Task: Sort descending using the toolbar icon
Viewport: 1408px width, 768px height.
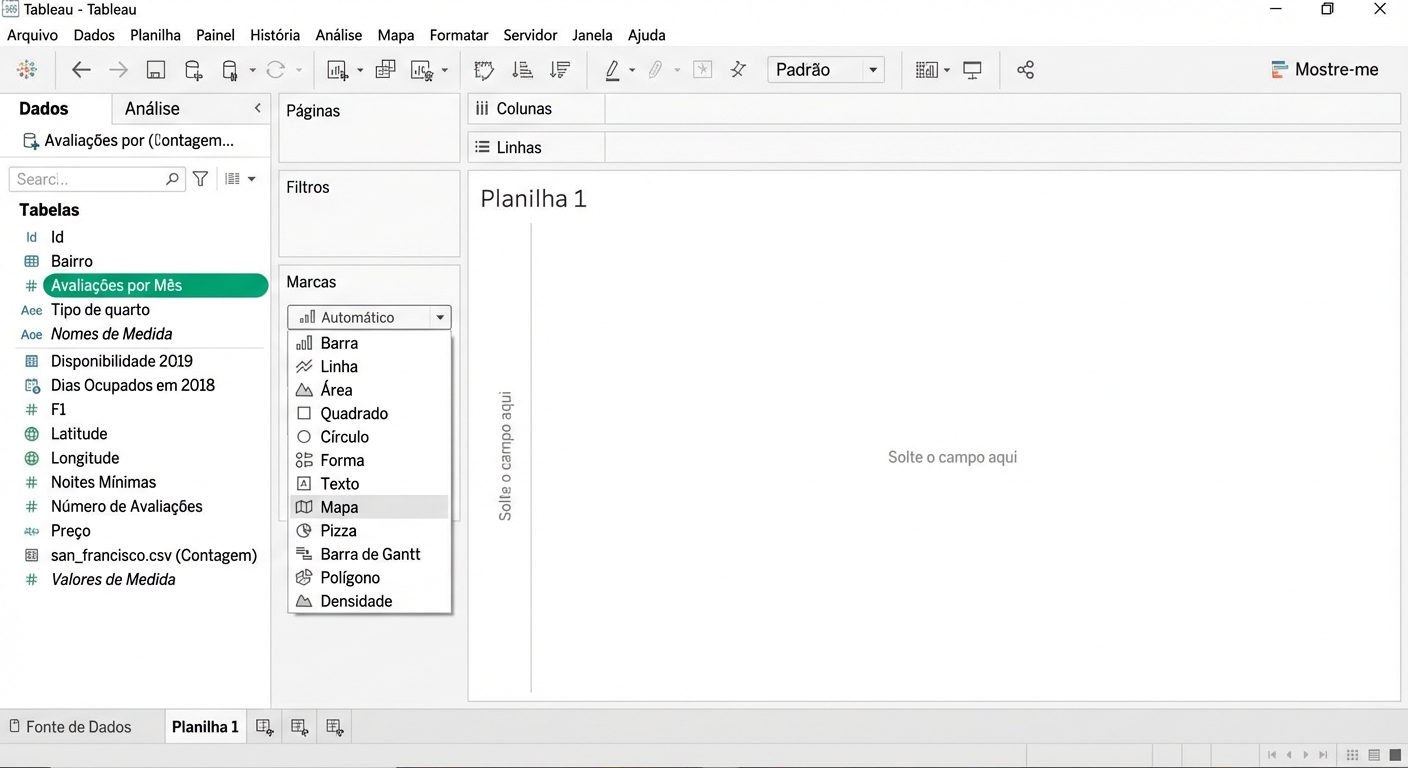Action: coord(560,70)
